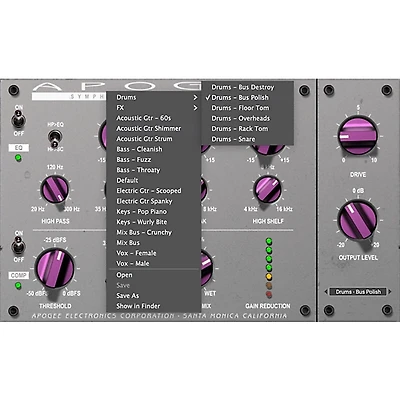The width and height of the screenshot is (400, 400).
Task: Select Electric Gtr - Scooped preset
Action: click(x=154, y=191)
